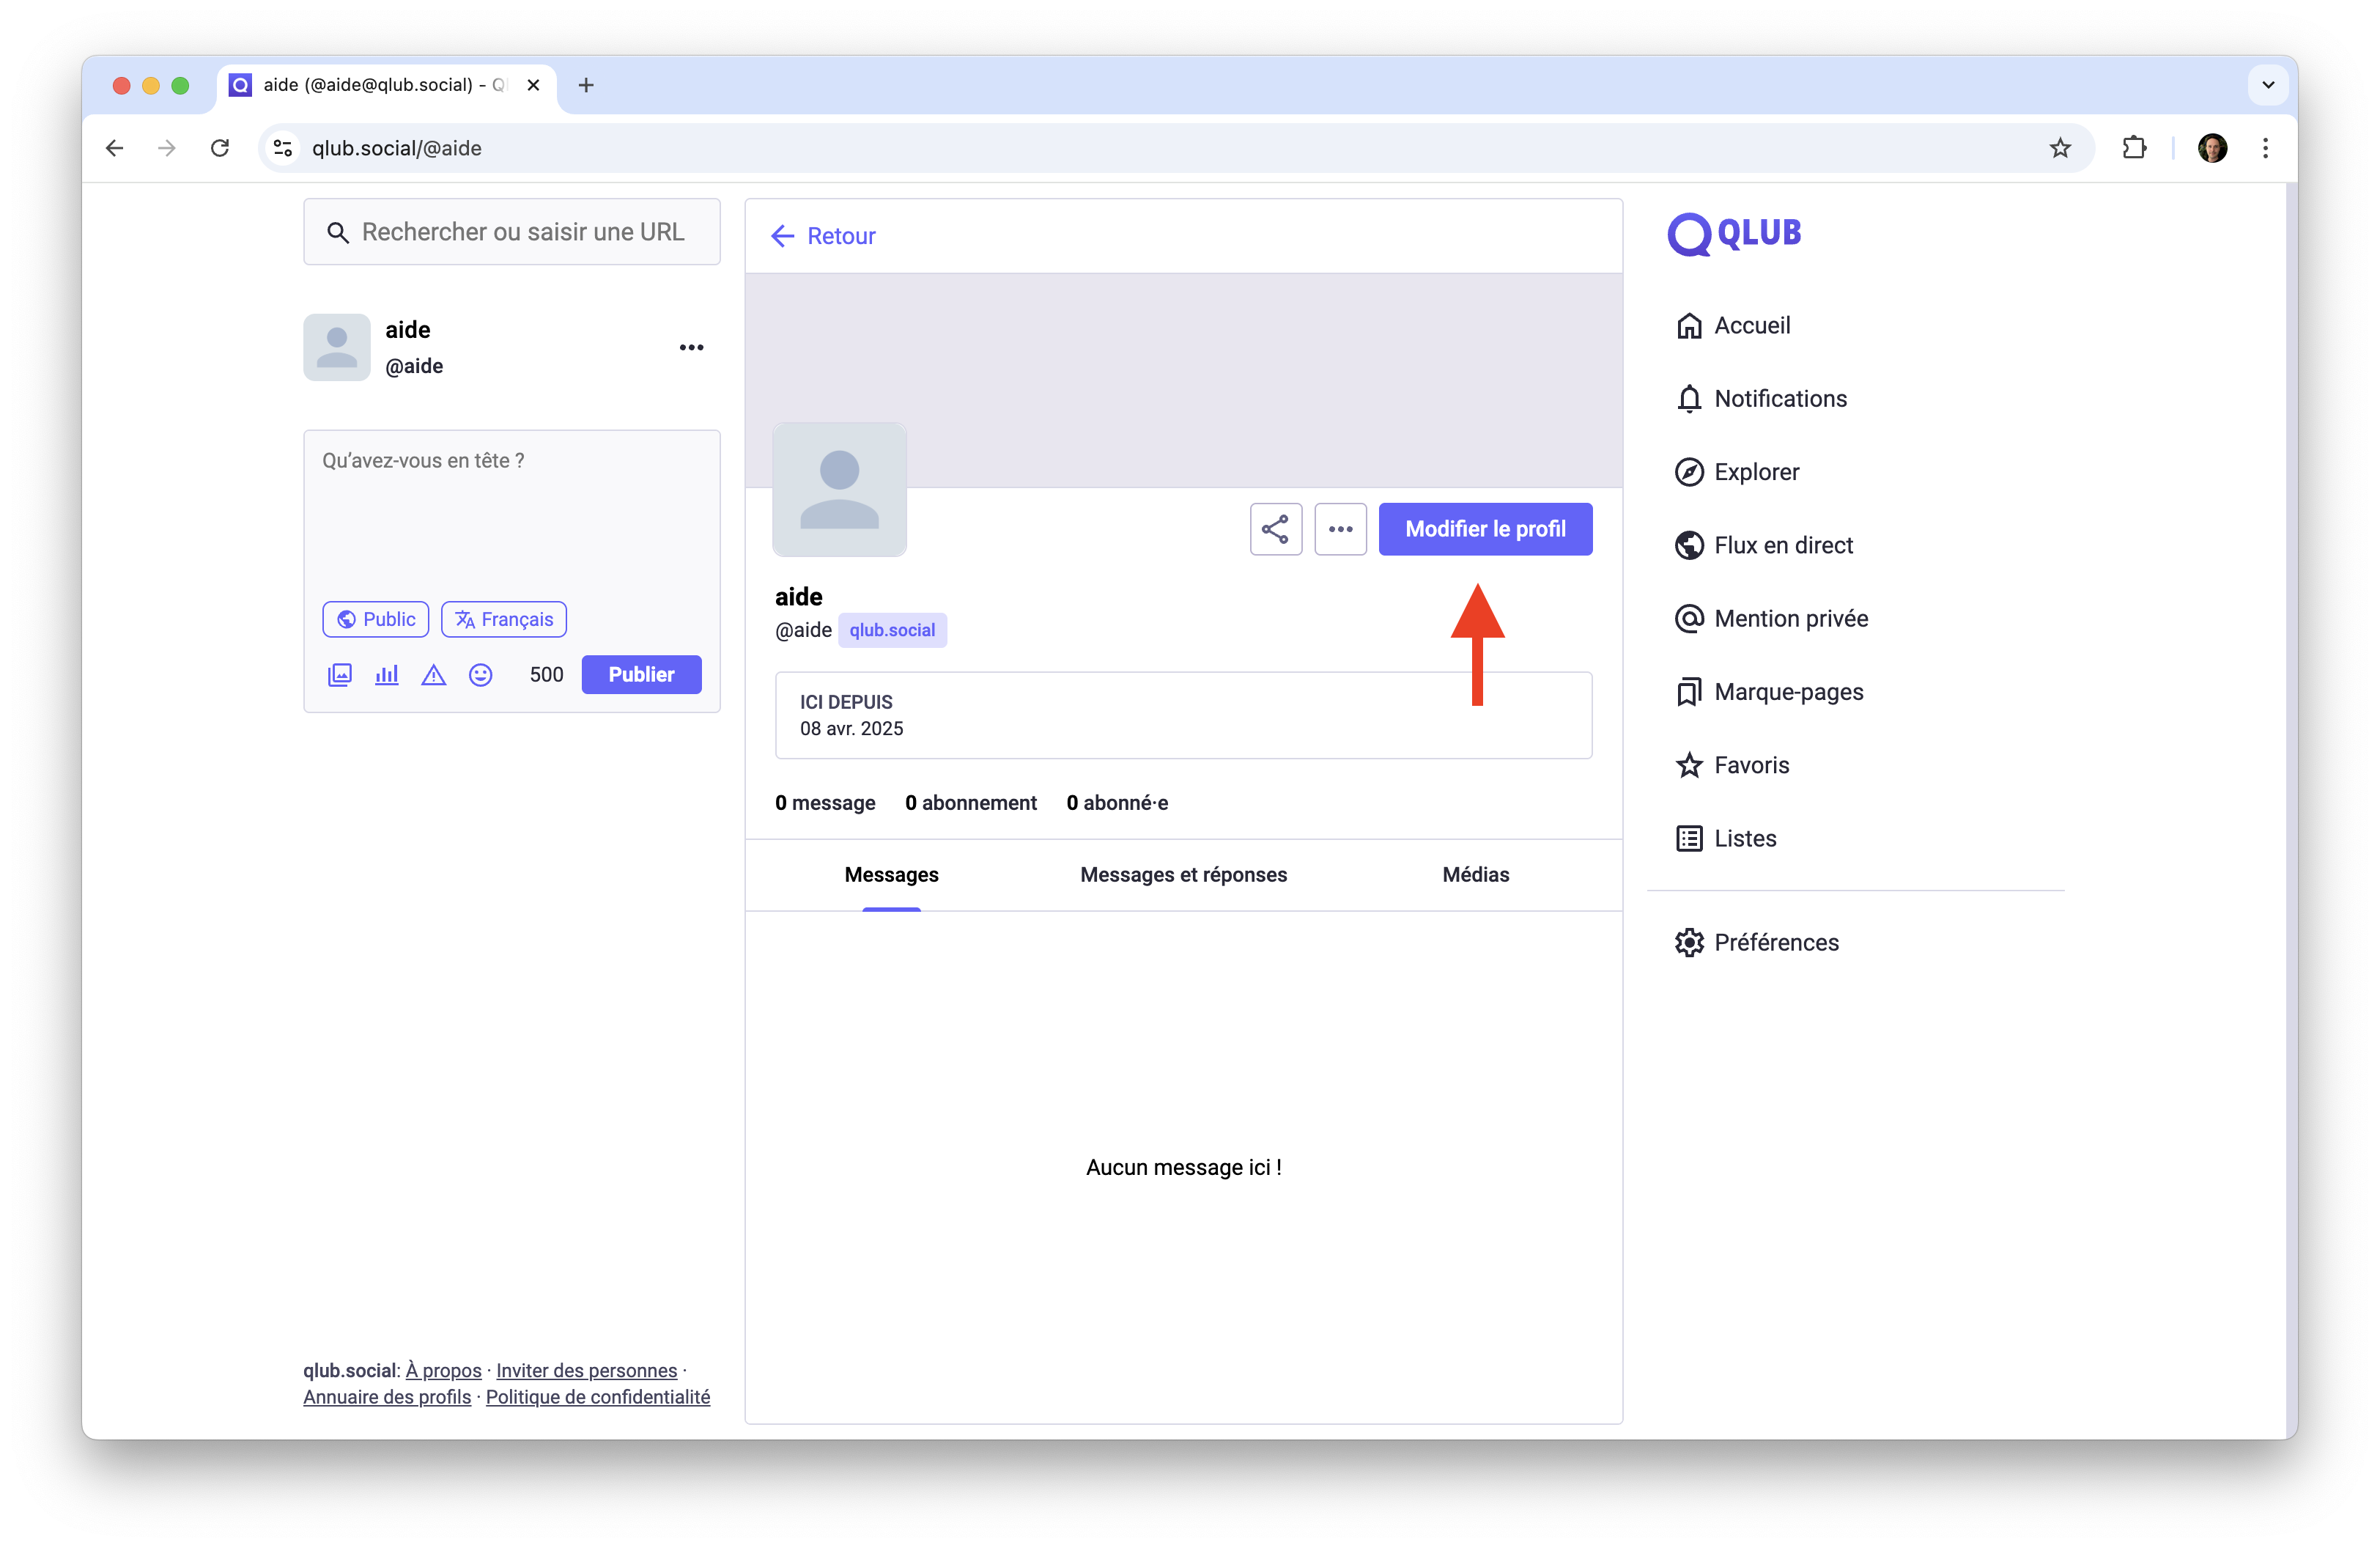Close the aide browser tab
Viewport: 2380px width, 1548px height.
(x=533, y=86)
